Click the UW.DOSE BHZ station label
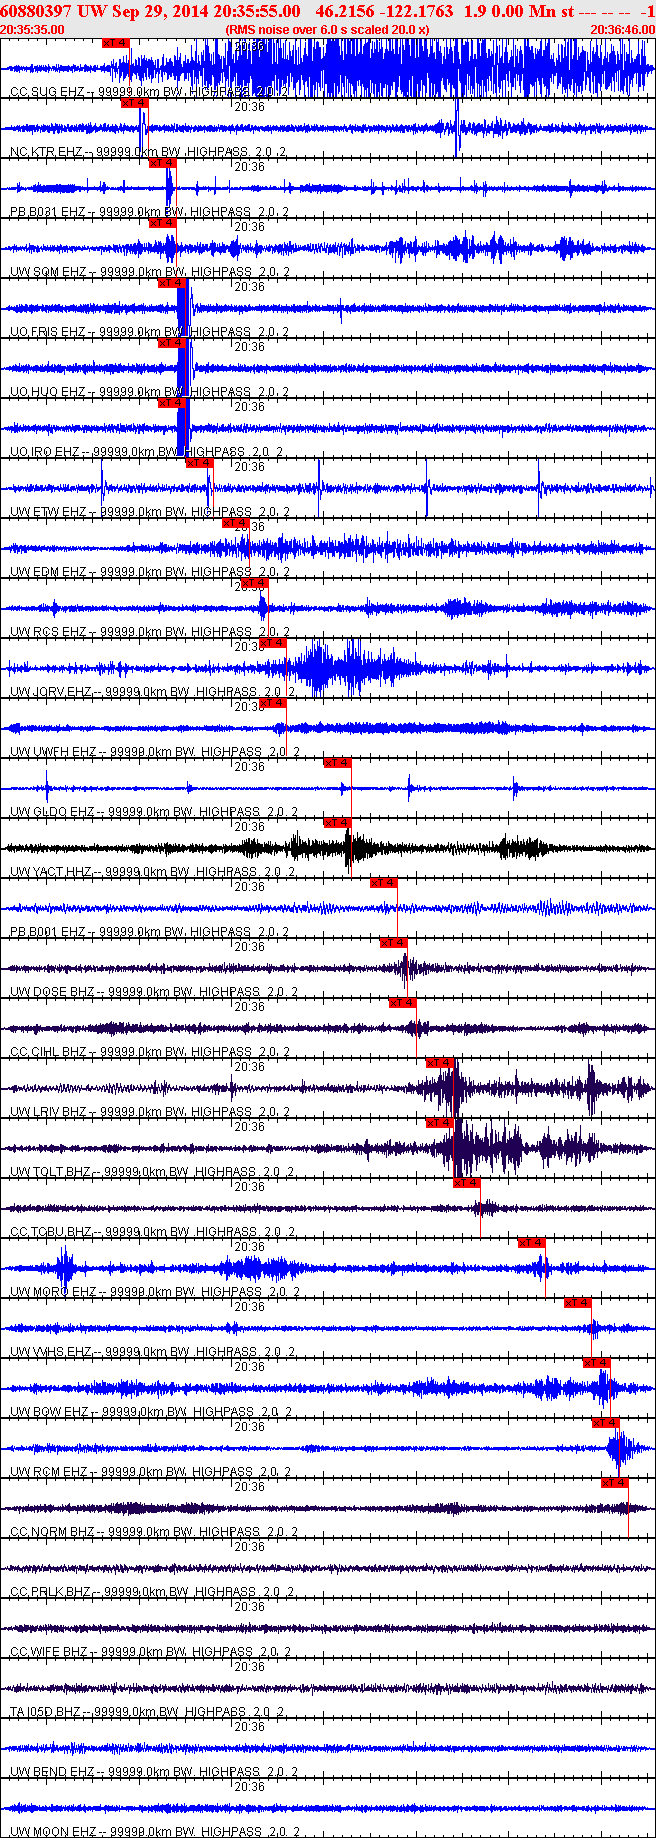This screenshot has width=656, height=1838. pyautogui.click(x=53, y=992)
